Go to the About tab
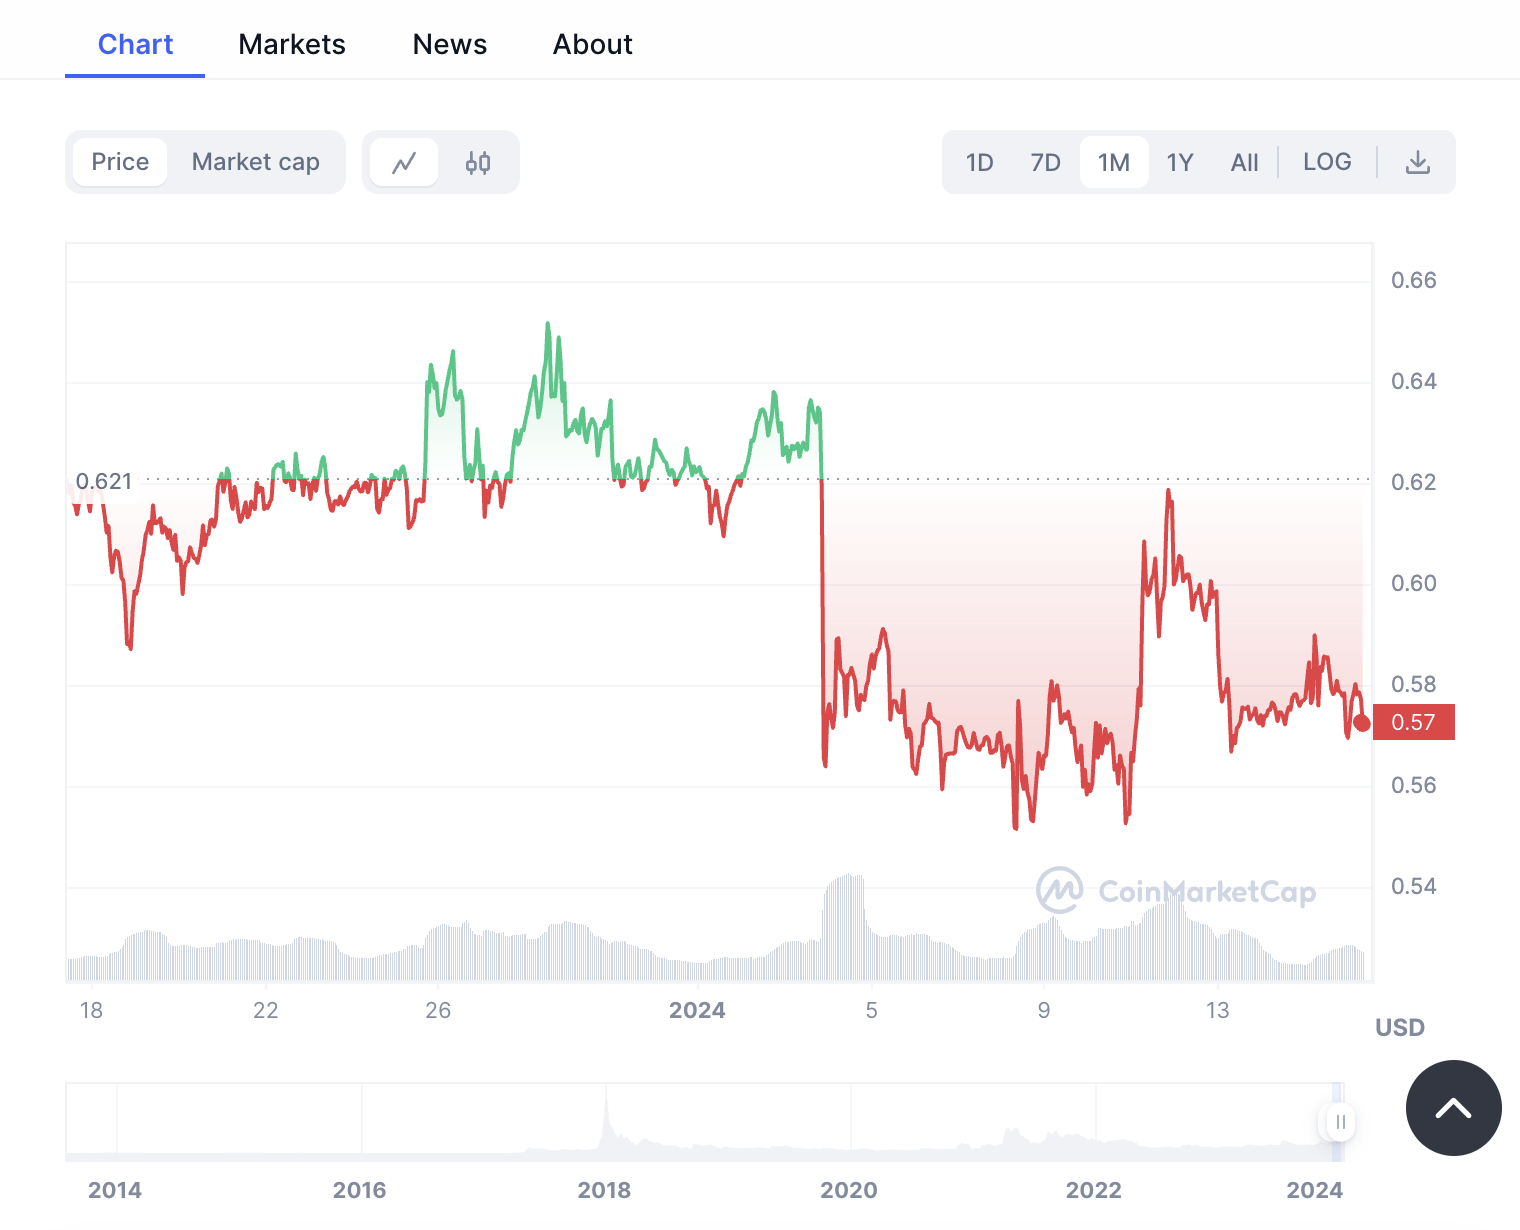Viewport: 1520px width, 1230px height. pos(593,45)
